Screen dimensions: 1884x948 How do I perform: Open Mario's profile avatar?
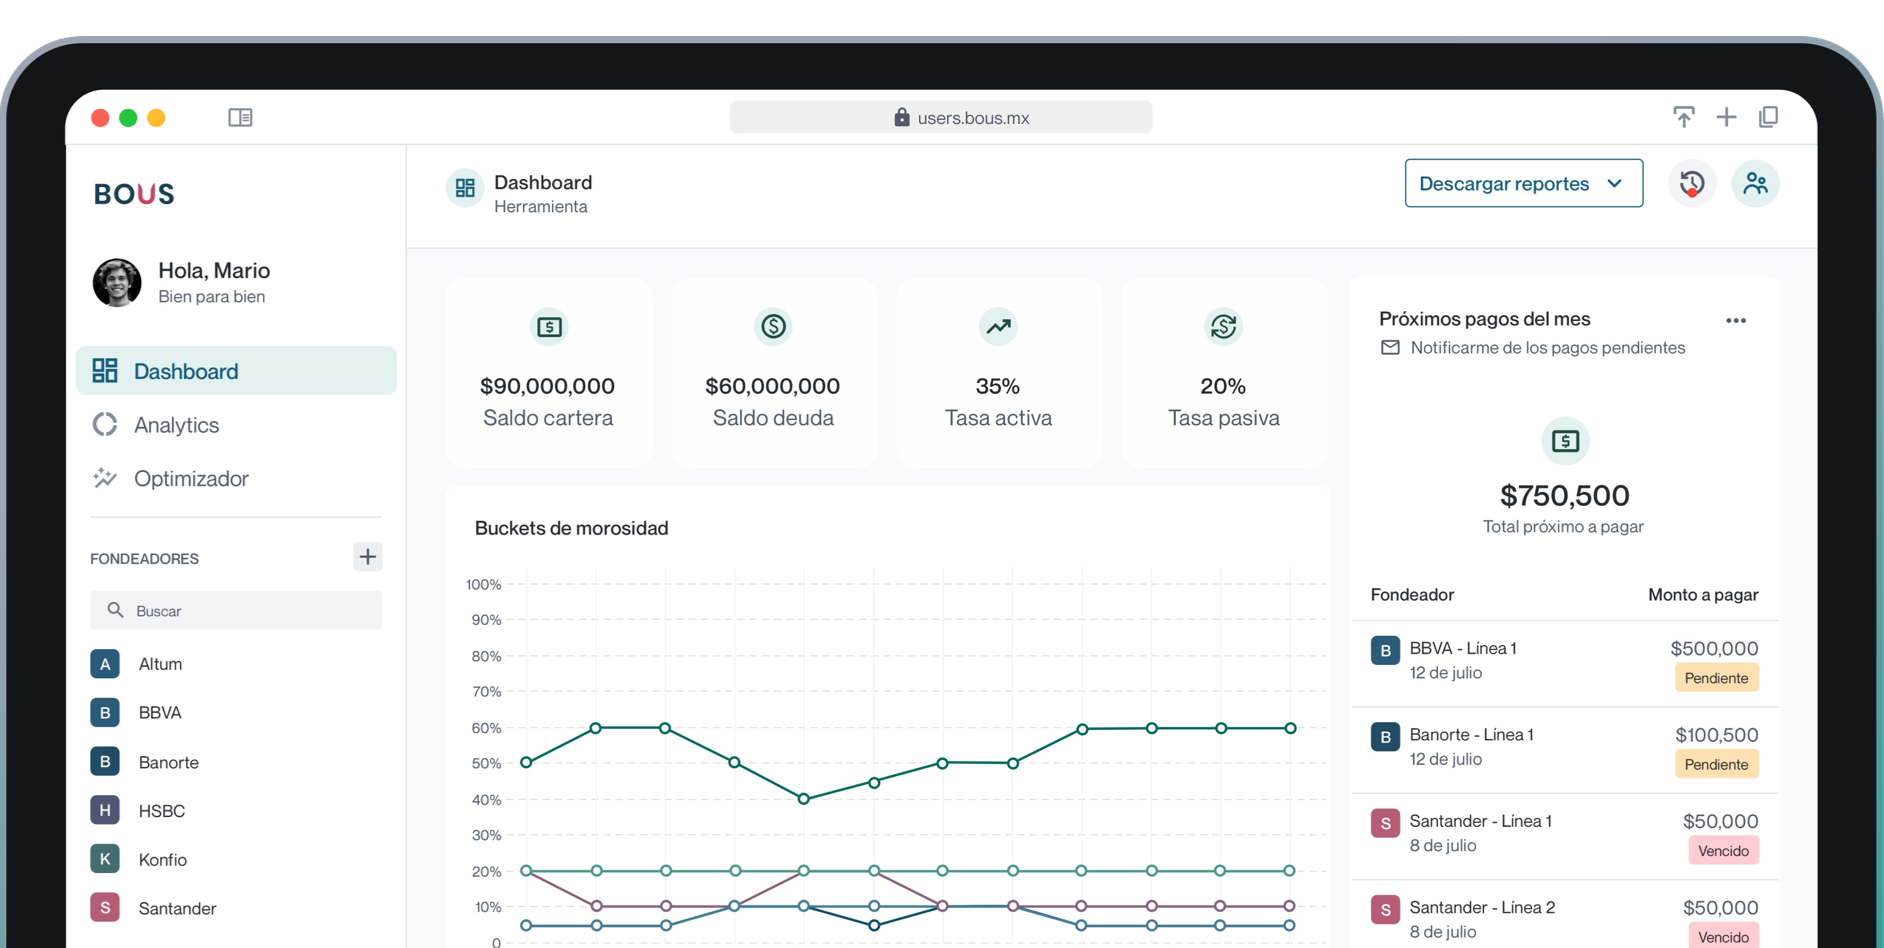tap(117, 282)
